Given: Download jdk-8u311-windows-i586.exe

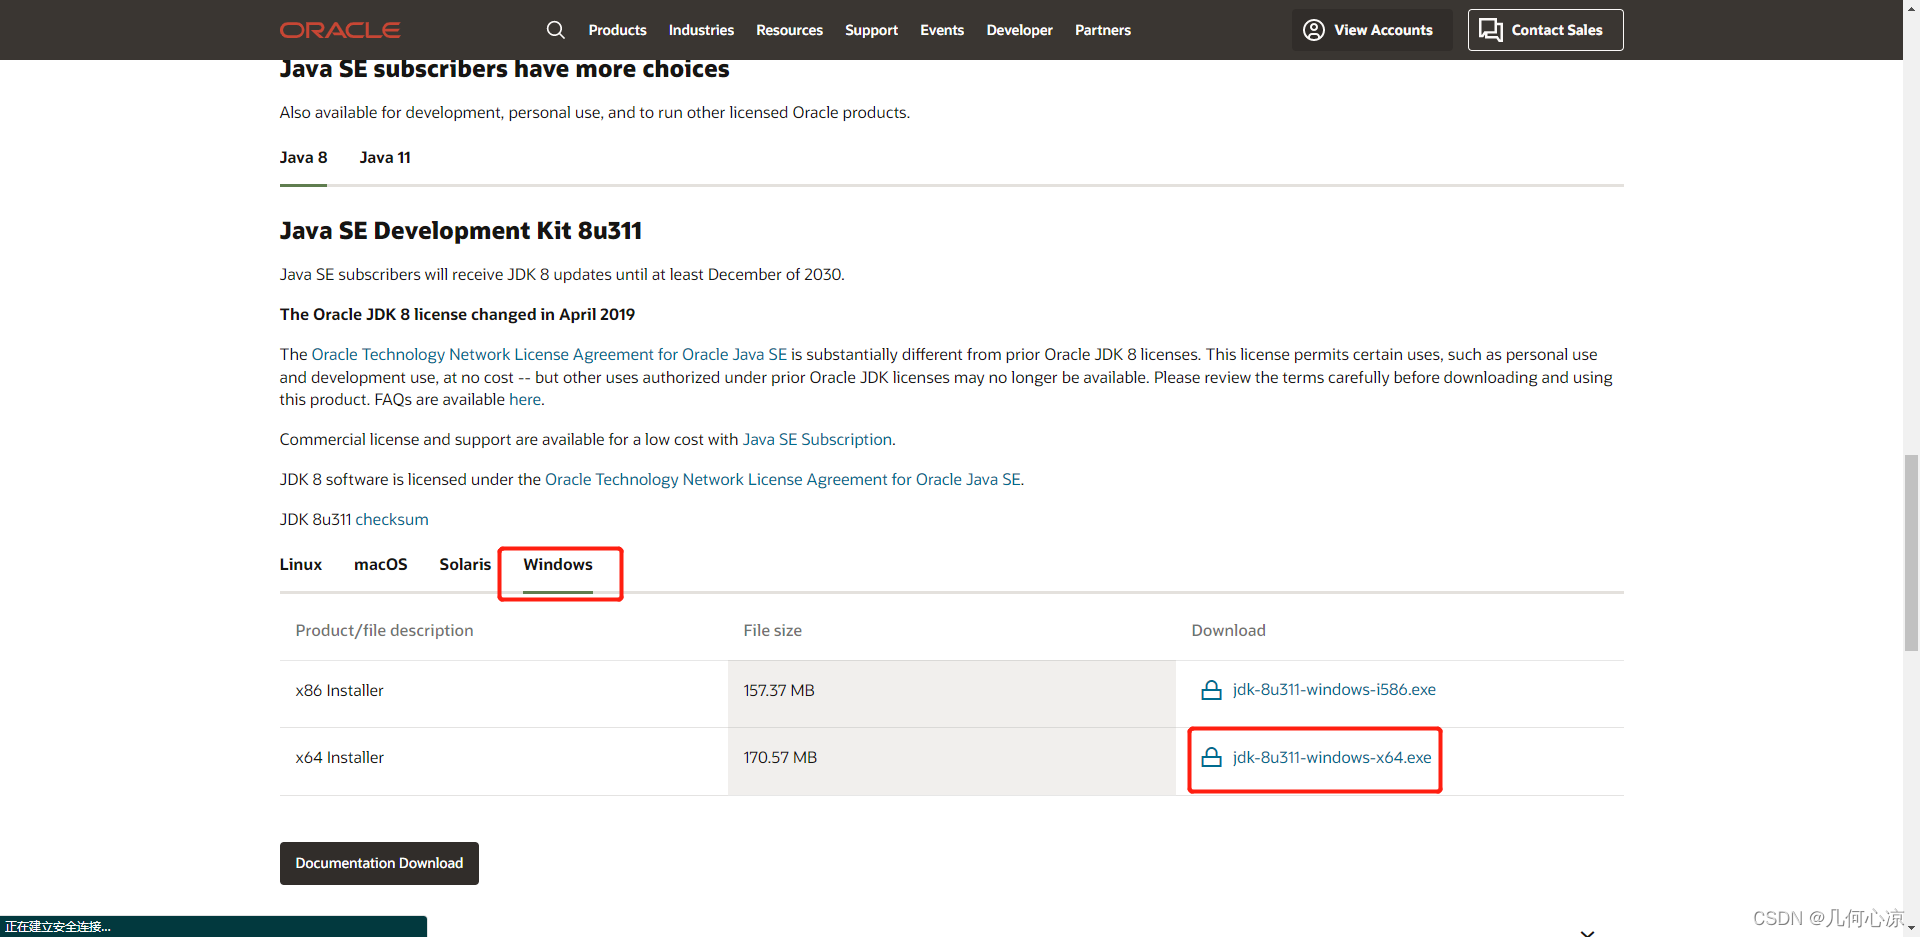Looking at the screenshot, I should pyautogui.click(x=1334, y=690).
